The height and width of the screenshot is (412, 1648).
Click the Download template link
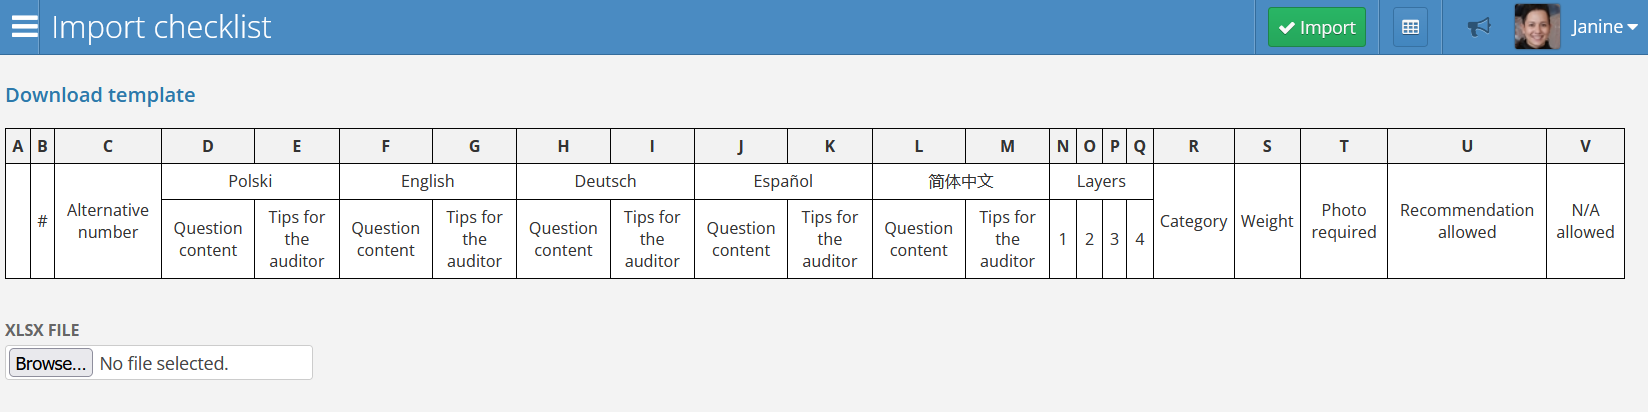pos(100,95)
